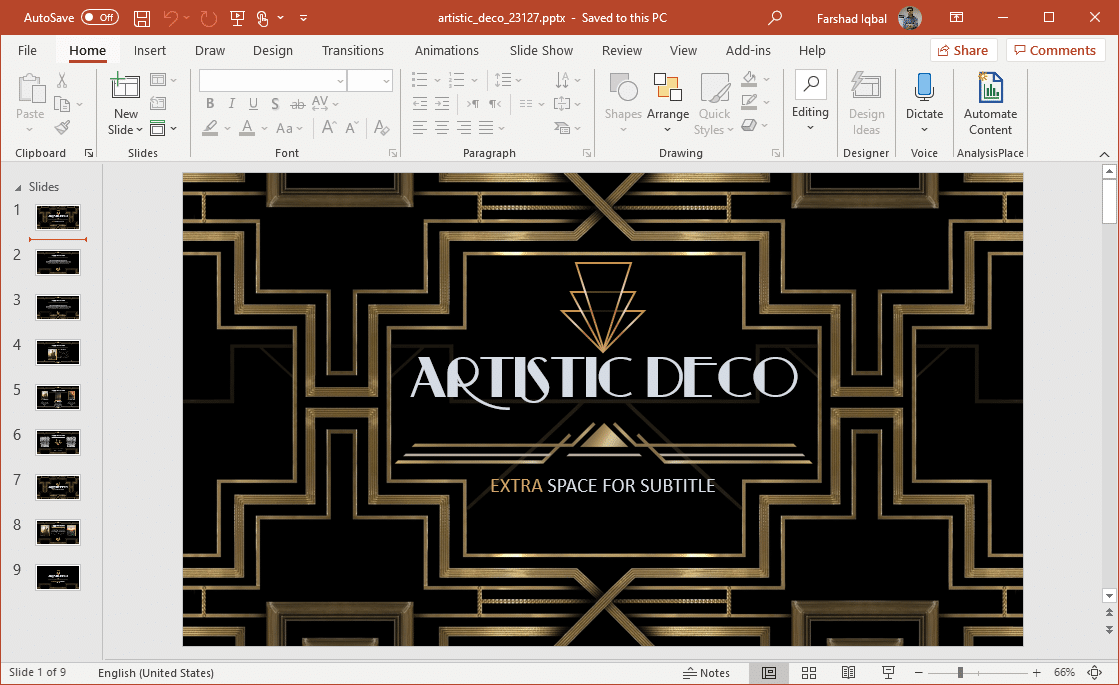Switch to the Design tab
Image resolution: width=1119 pixels, height=685 pixels.
tap(272, 50)
